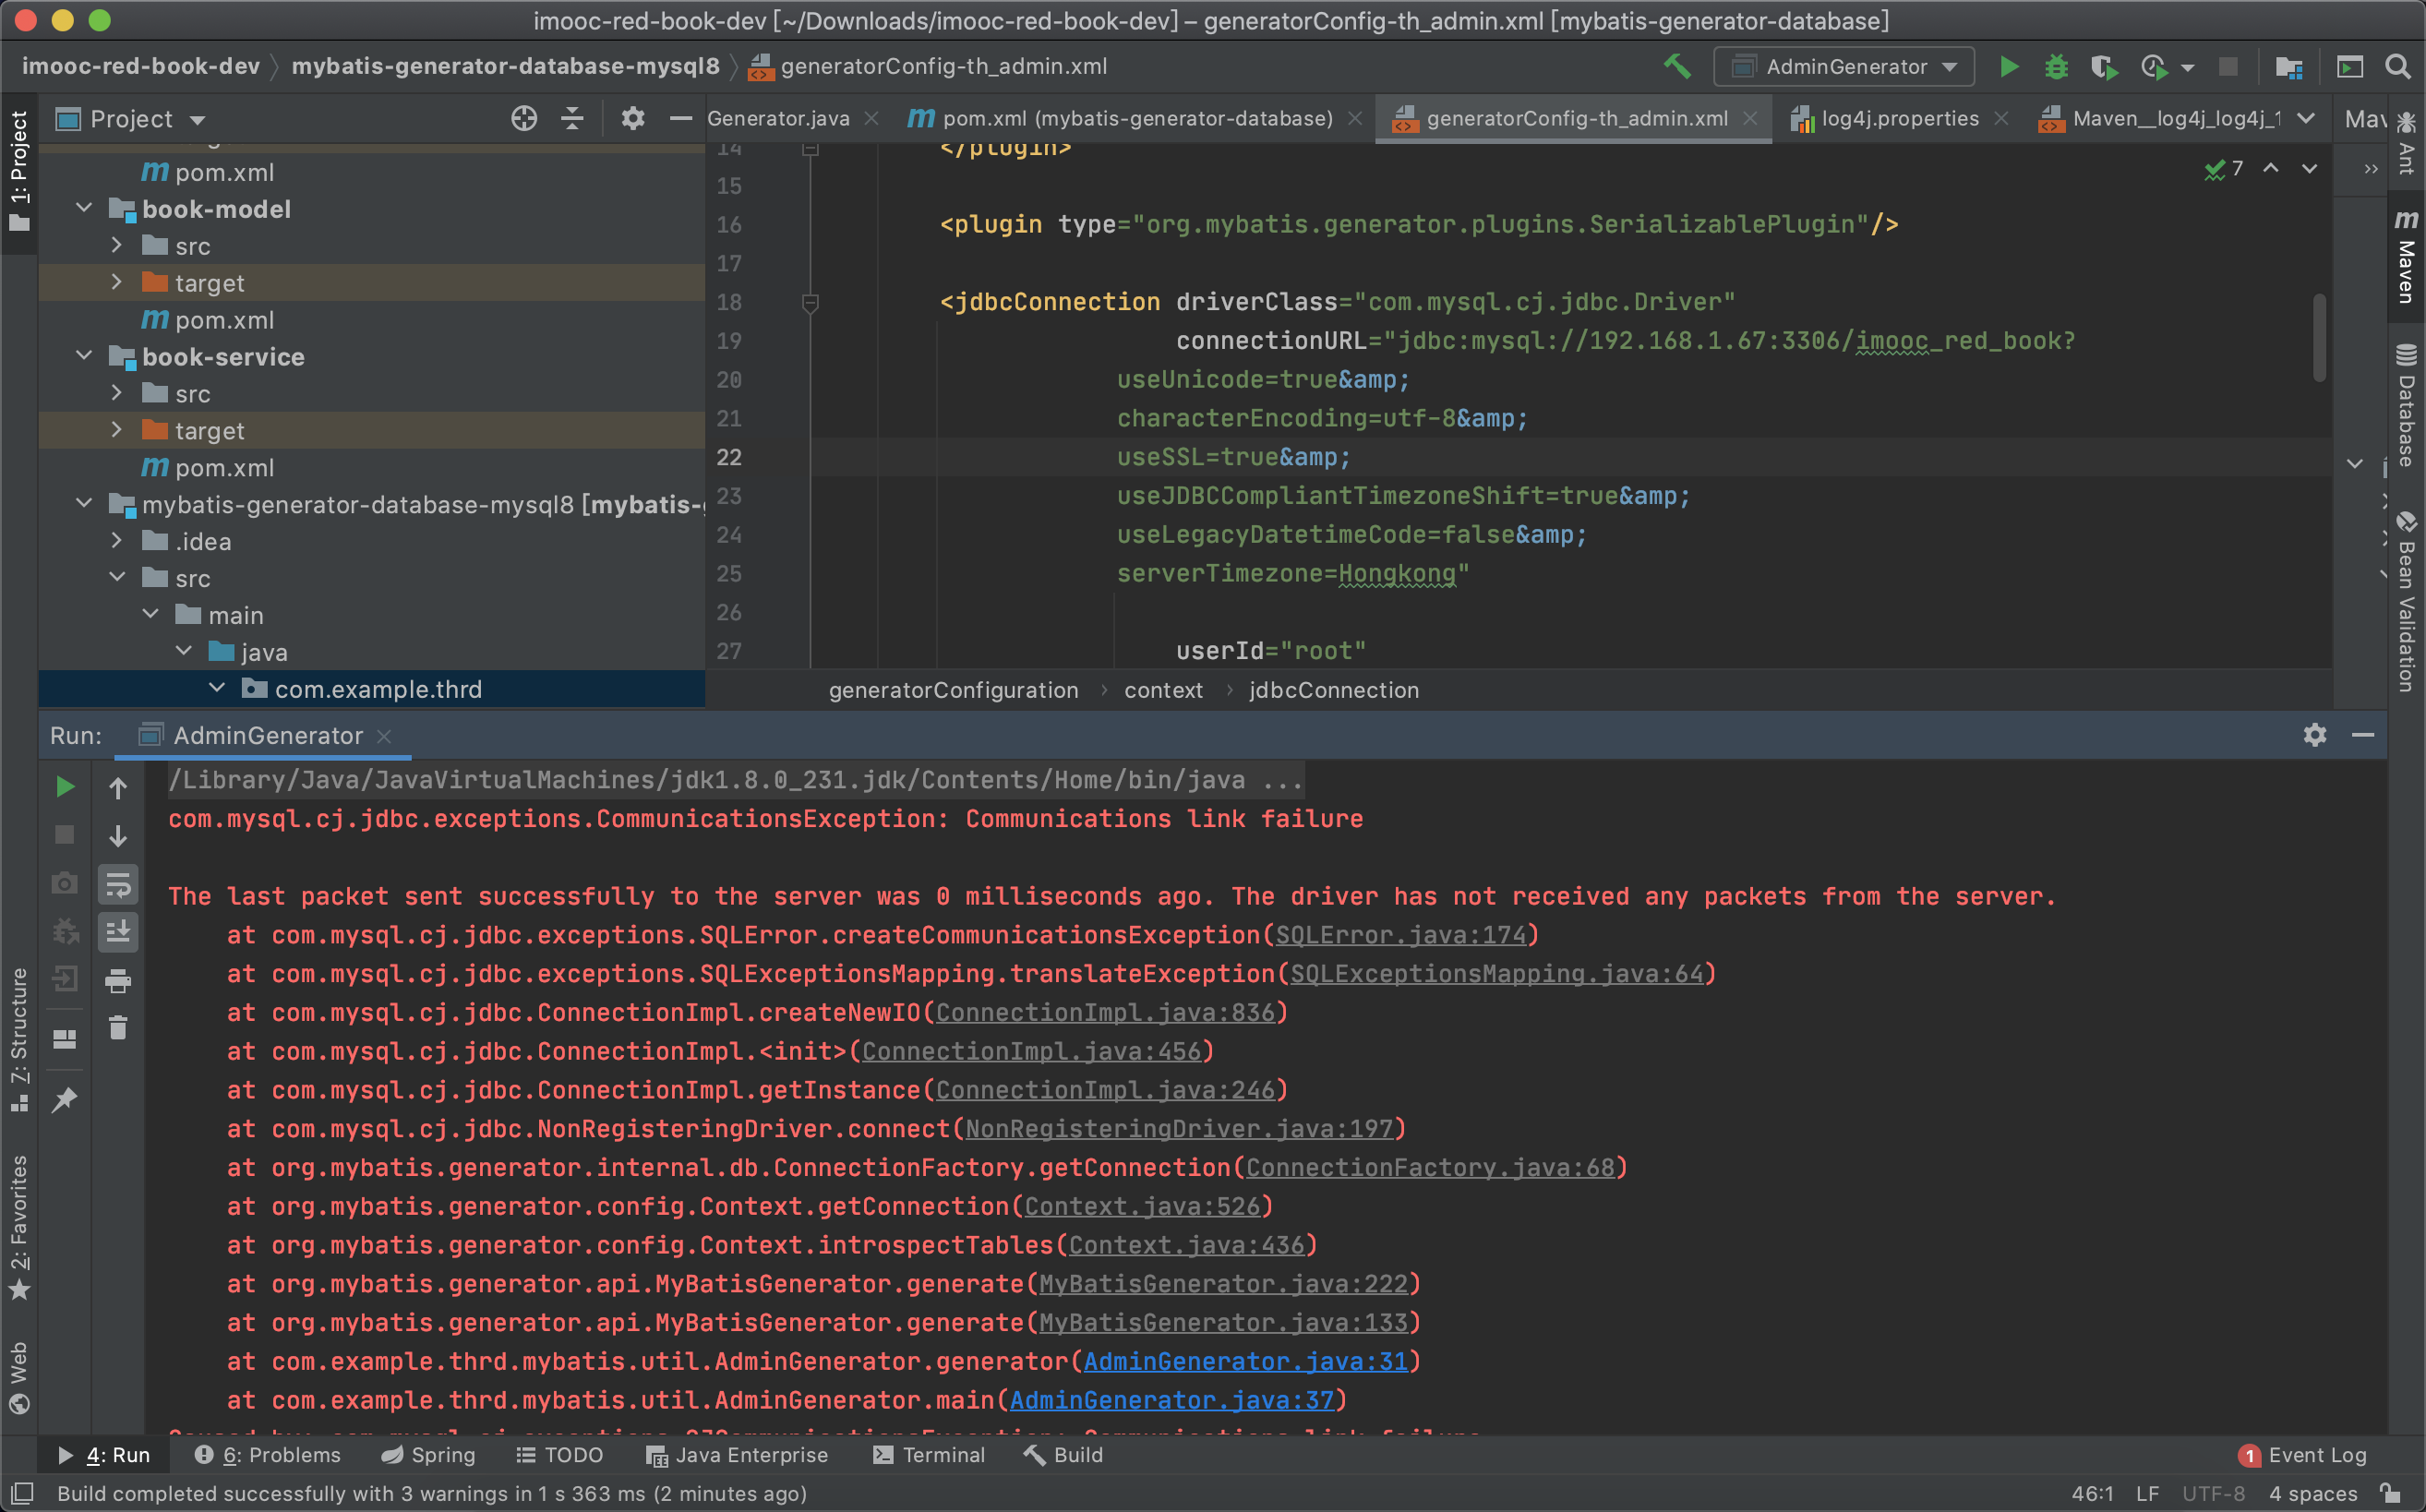
Task: Hide the Project panel with minus icon
Action: [681, 119]
